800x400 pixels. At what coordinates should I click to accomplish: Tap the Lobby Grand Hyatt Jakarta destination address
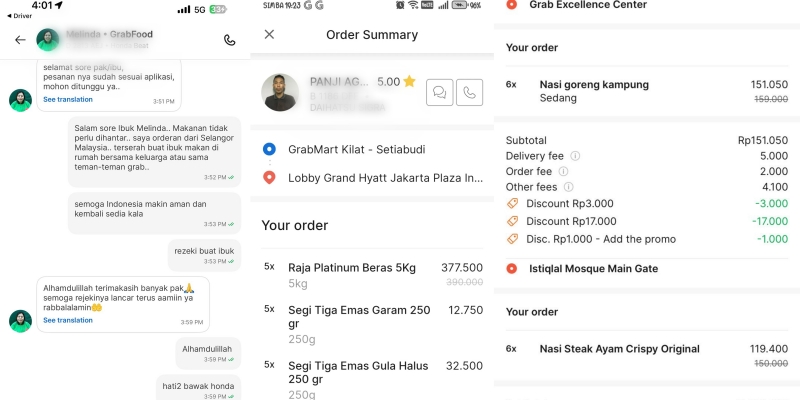(x=385, y=178)
